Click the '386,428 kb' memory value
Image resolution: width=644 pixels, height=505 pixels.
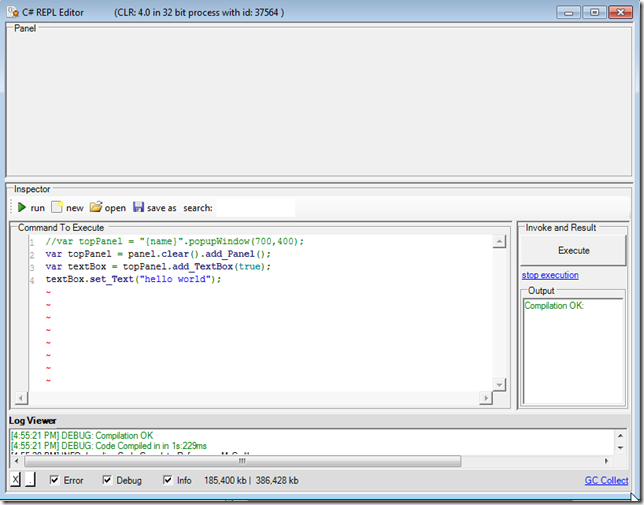277,480
